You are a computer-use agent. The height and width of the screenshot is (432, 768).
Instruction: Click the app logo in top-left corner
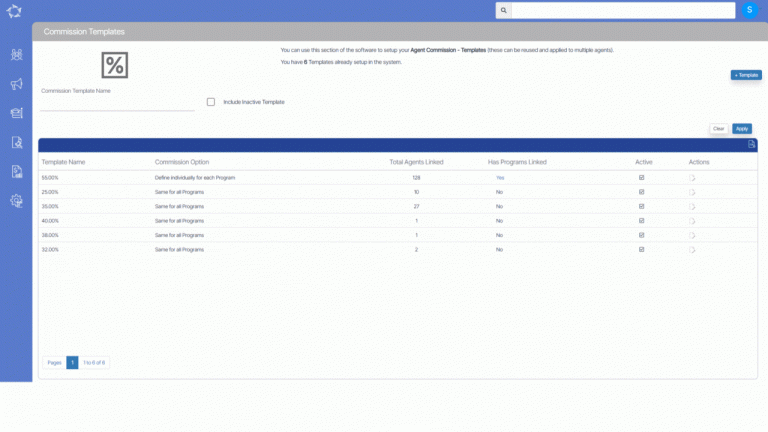(14, 11)
